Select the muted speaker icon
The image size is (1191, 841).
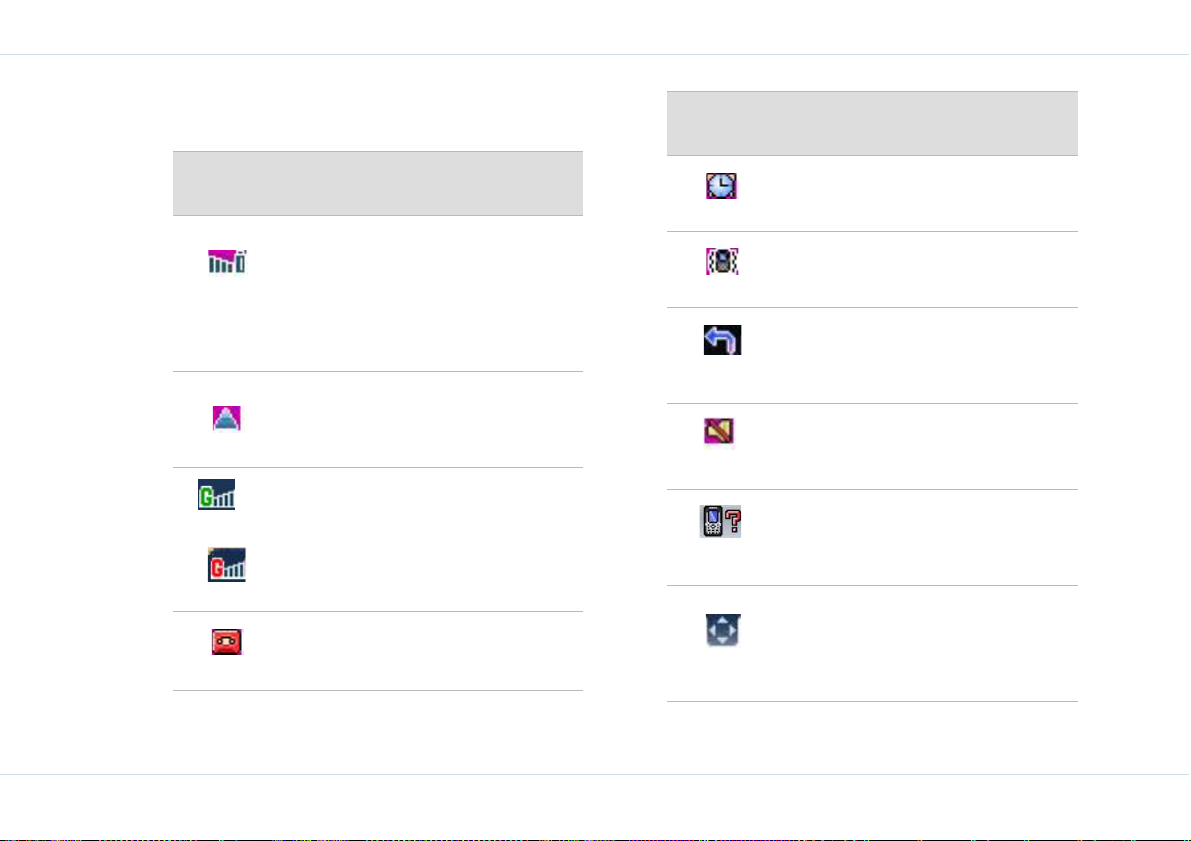pos(719,432)
